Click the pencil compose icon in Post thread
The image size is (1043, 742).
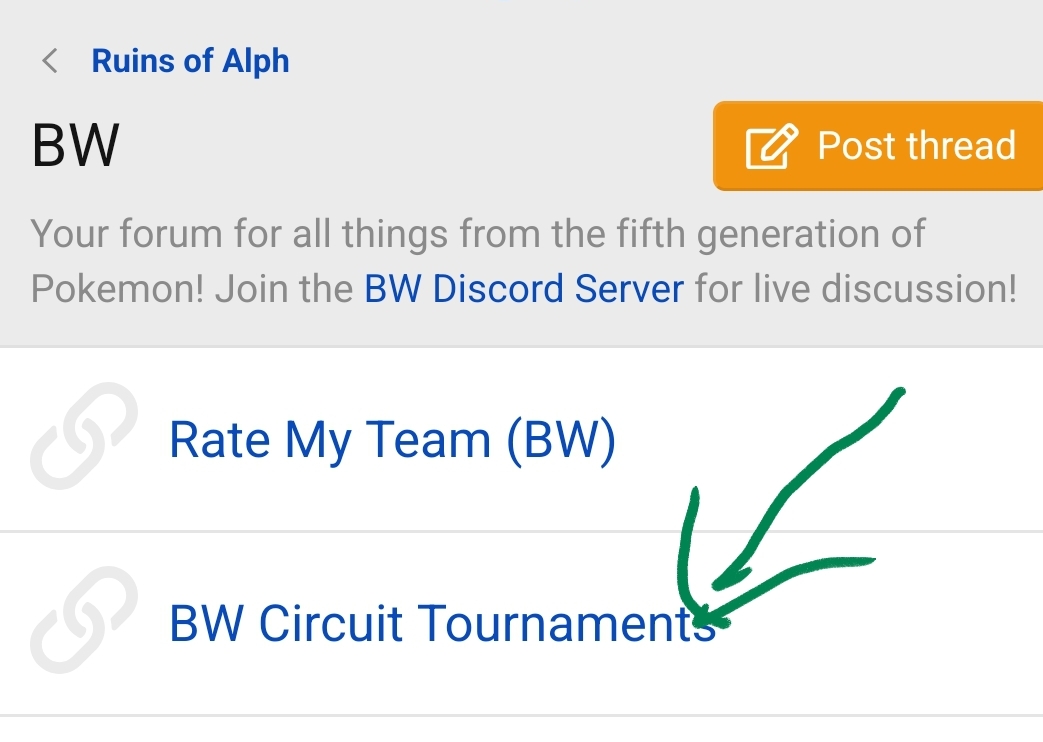click(771, 147)
